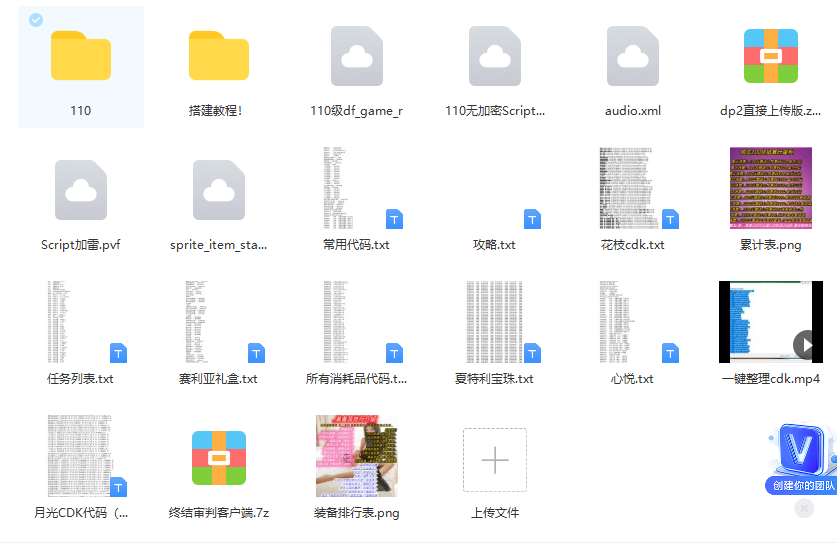Viewport: 837px width, 552px height.
Task: Open the 花枝cdk.txt document
Action: pyautogui.click(x=633, y=189)
